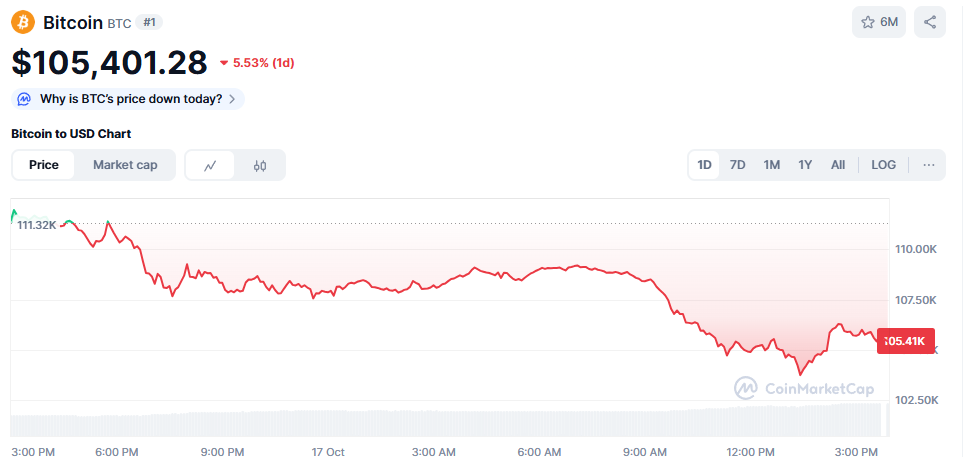
Task: Click the red 105.41K current price label
Action: point(906,341)
